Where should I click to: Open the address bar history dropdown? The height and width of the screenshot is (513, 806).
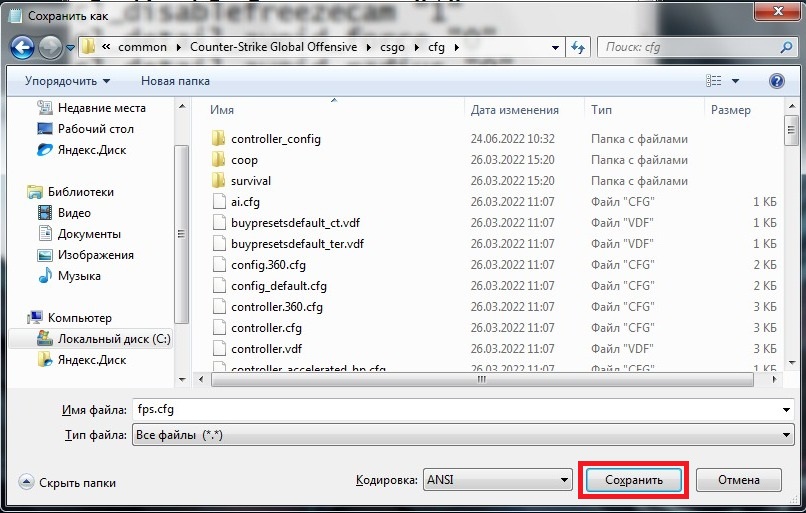tap(555, 48)
